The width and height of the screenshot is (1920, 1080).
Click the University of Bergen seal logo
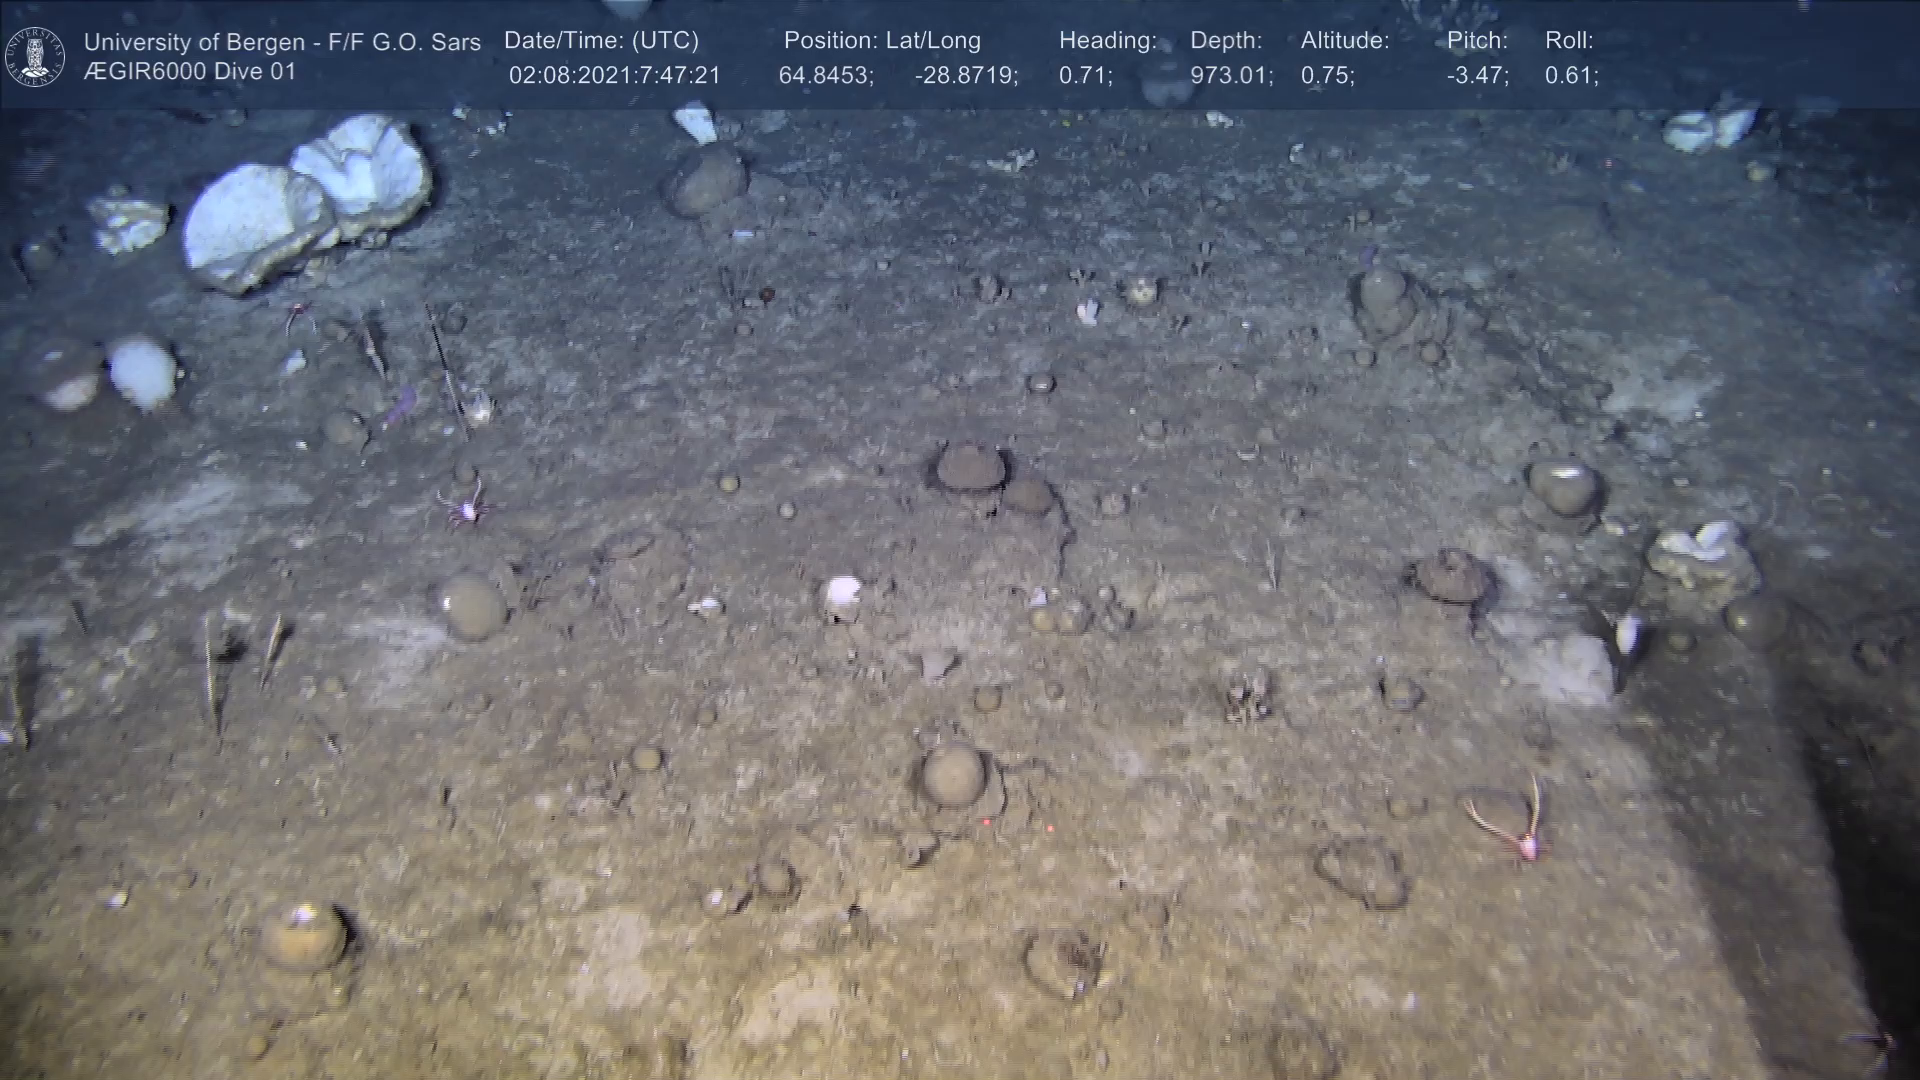coord(35,57)
